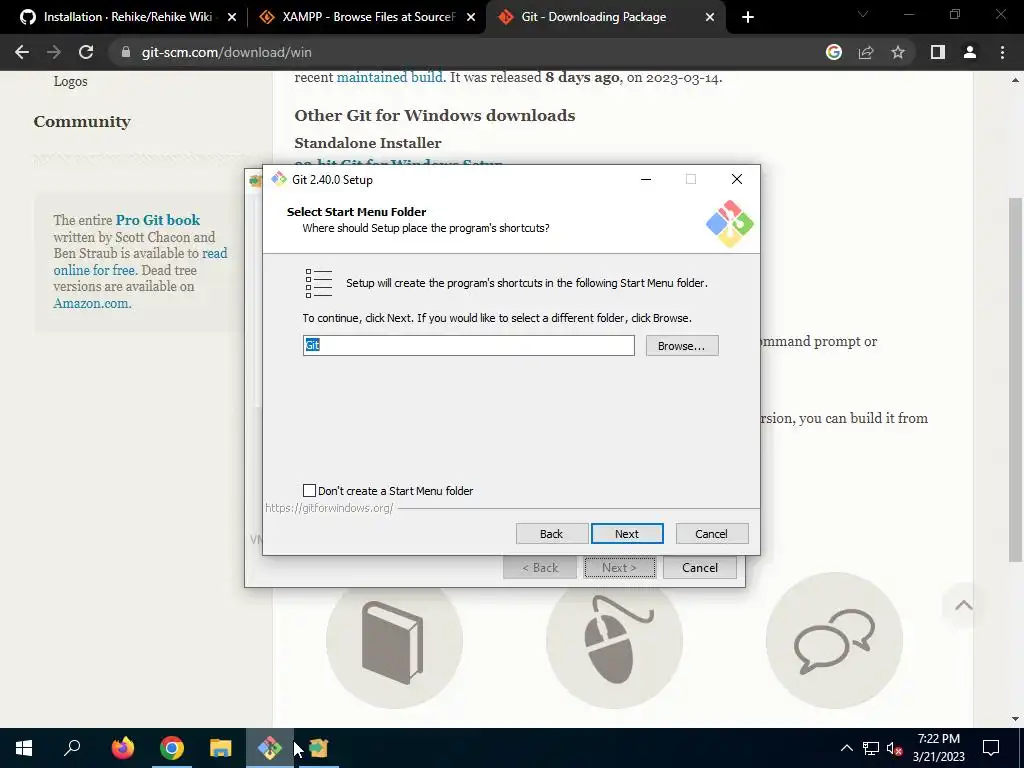Bookmark this page with star icon

[x=898, y=52]
